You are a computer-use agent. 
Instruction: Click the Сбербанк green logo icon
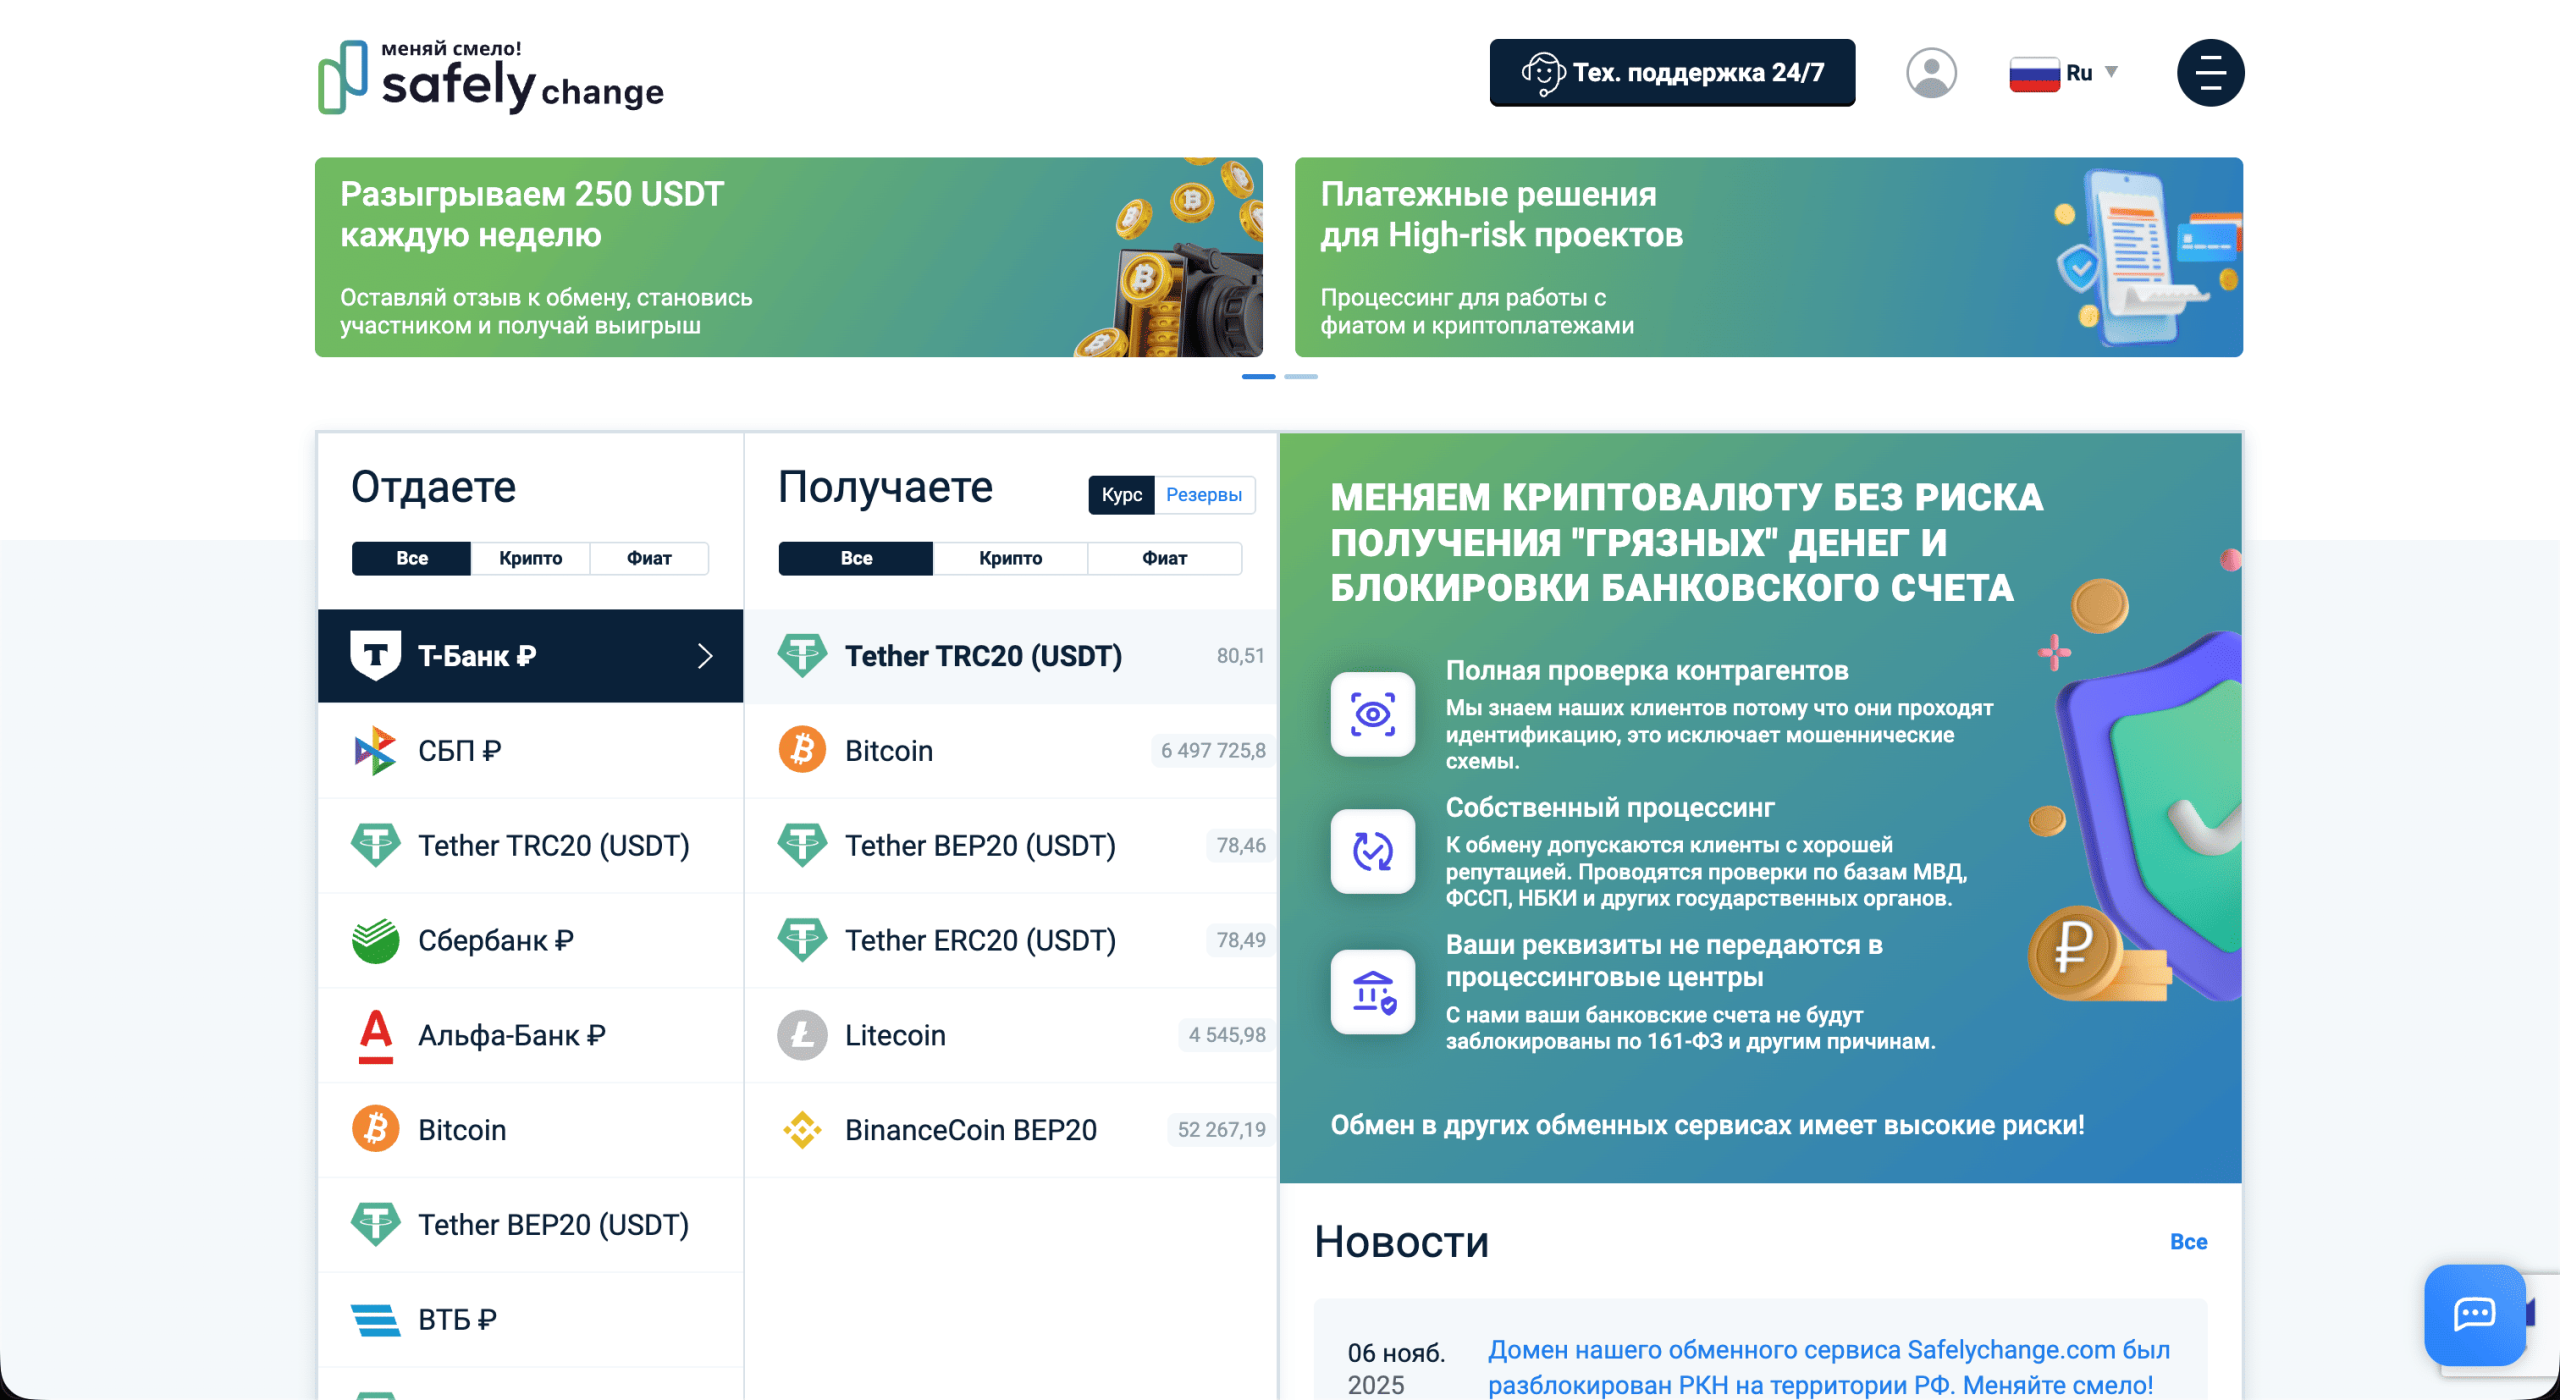(376, 940)
